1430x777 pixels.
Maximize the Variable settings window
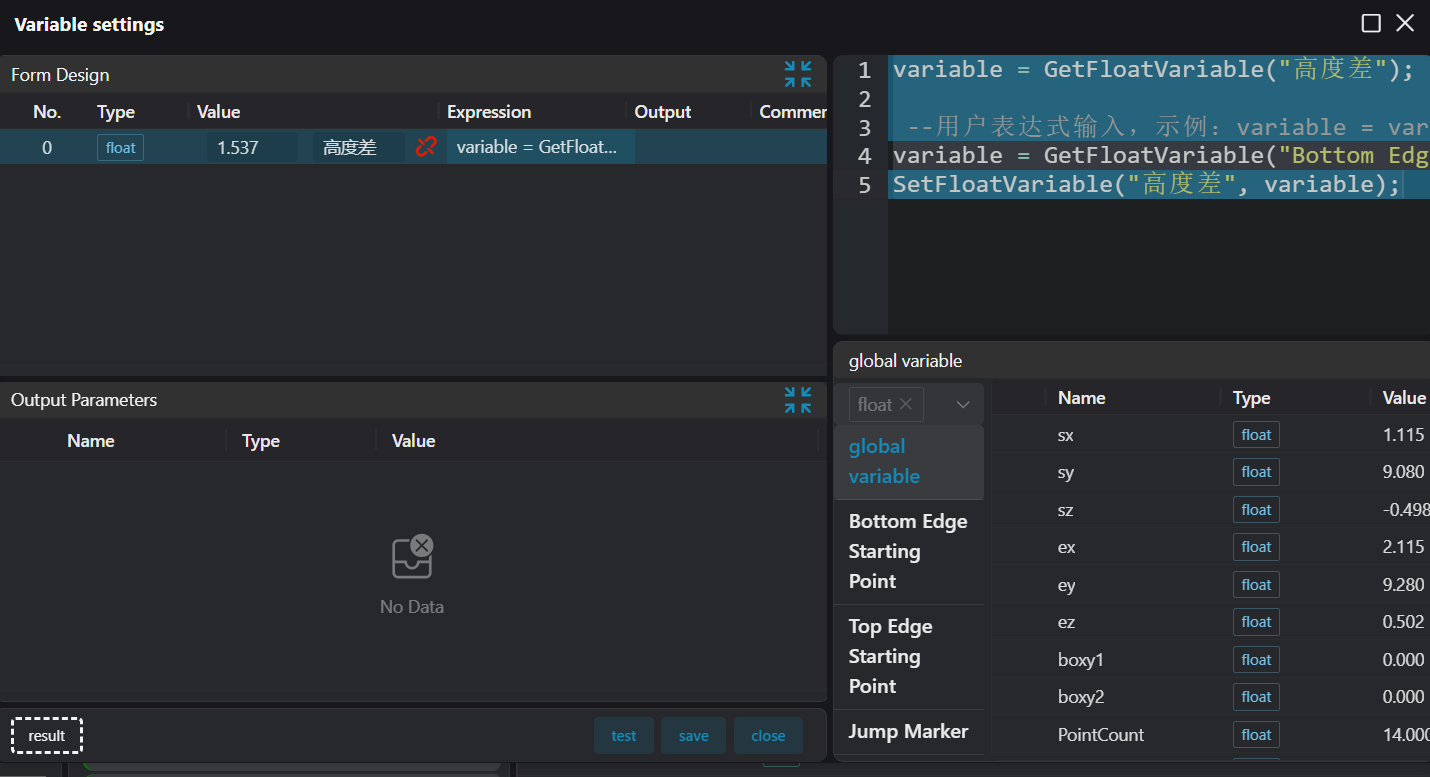pyautogui.click(x=1372, y=23)
